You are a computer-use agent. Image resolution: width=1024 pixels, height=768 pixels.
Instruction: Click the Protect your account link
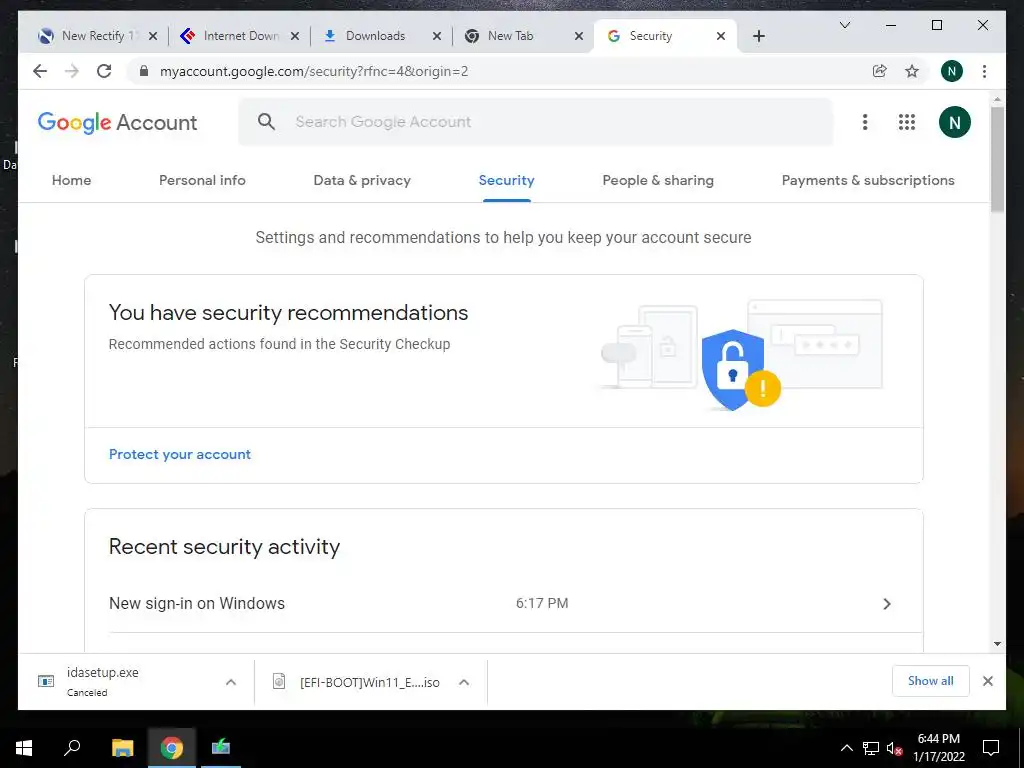180,455
